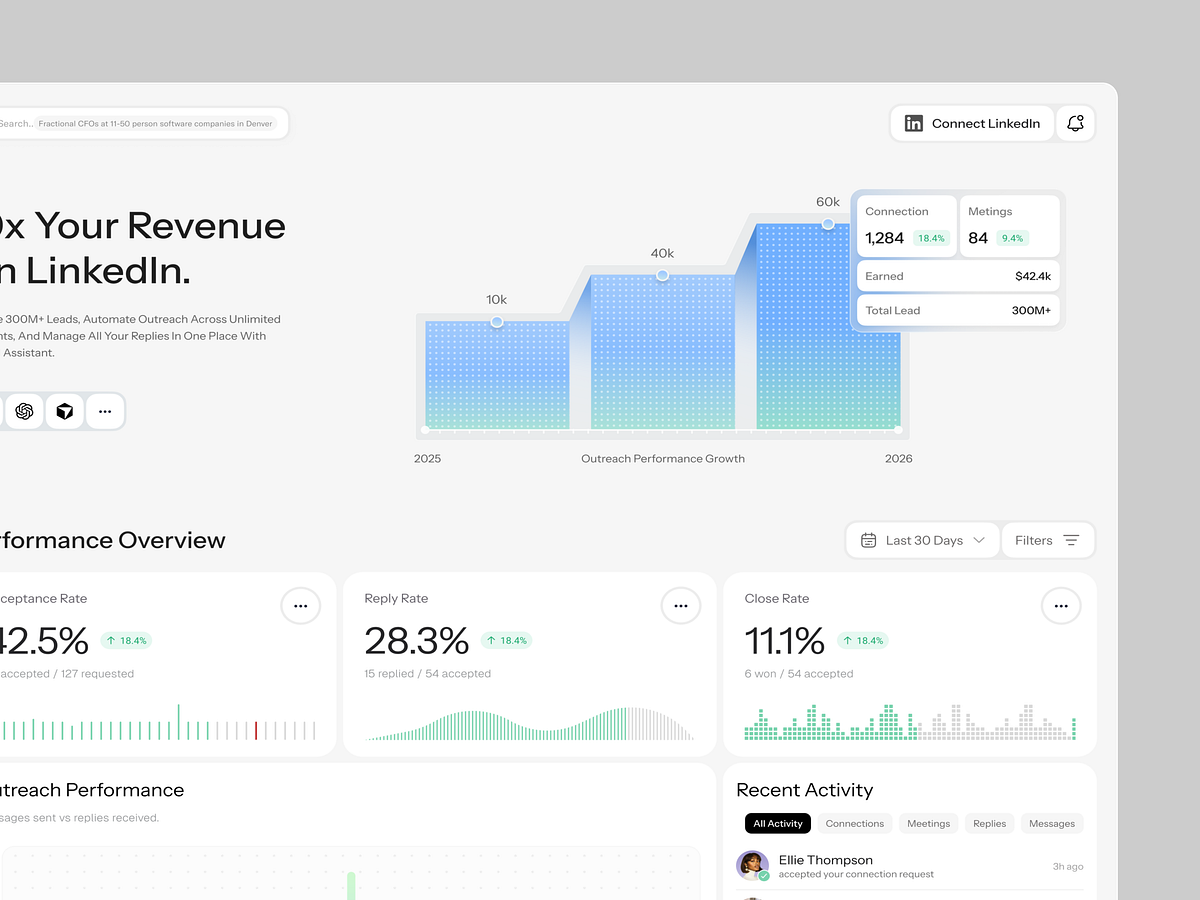Click Ellie Thompson's avatar
Image resolution: width=1200 pixels, height=900 pixels.
click(x=752, y=866)
